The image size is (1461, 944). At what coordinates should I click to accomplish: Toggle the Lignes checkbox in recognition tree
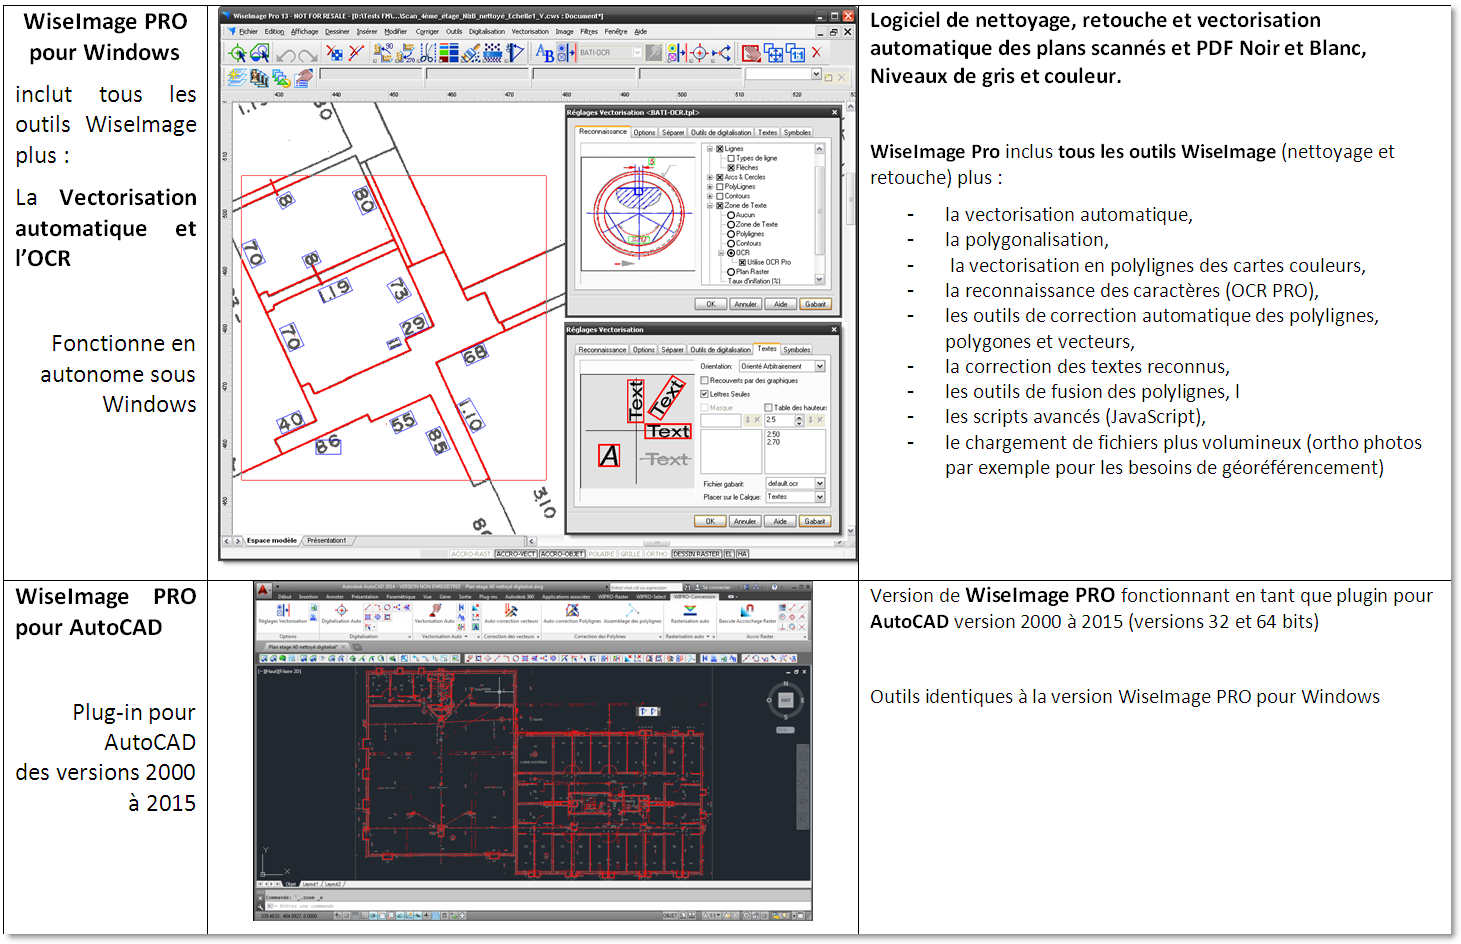(x=719, y=149)
